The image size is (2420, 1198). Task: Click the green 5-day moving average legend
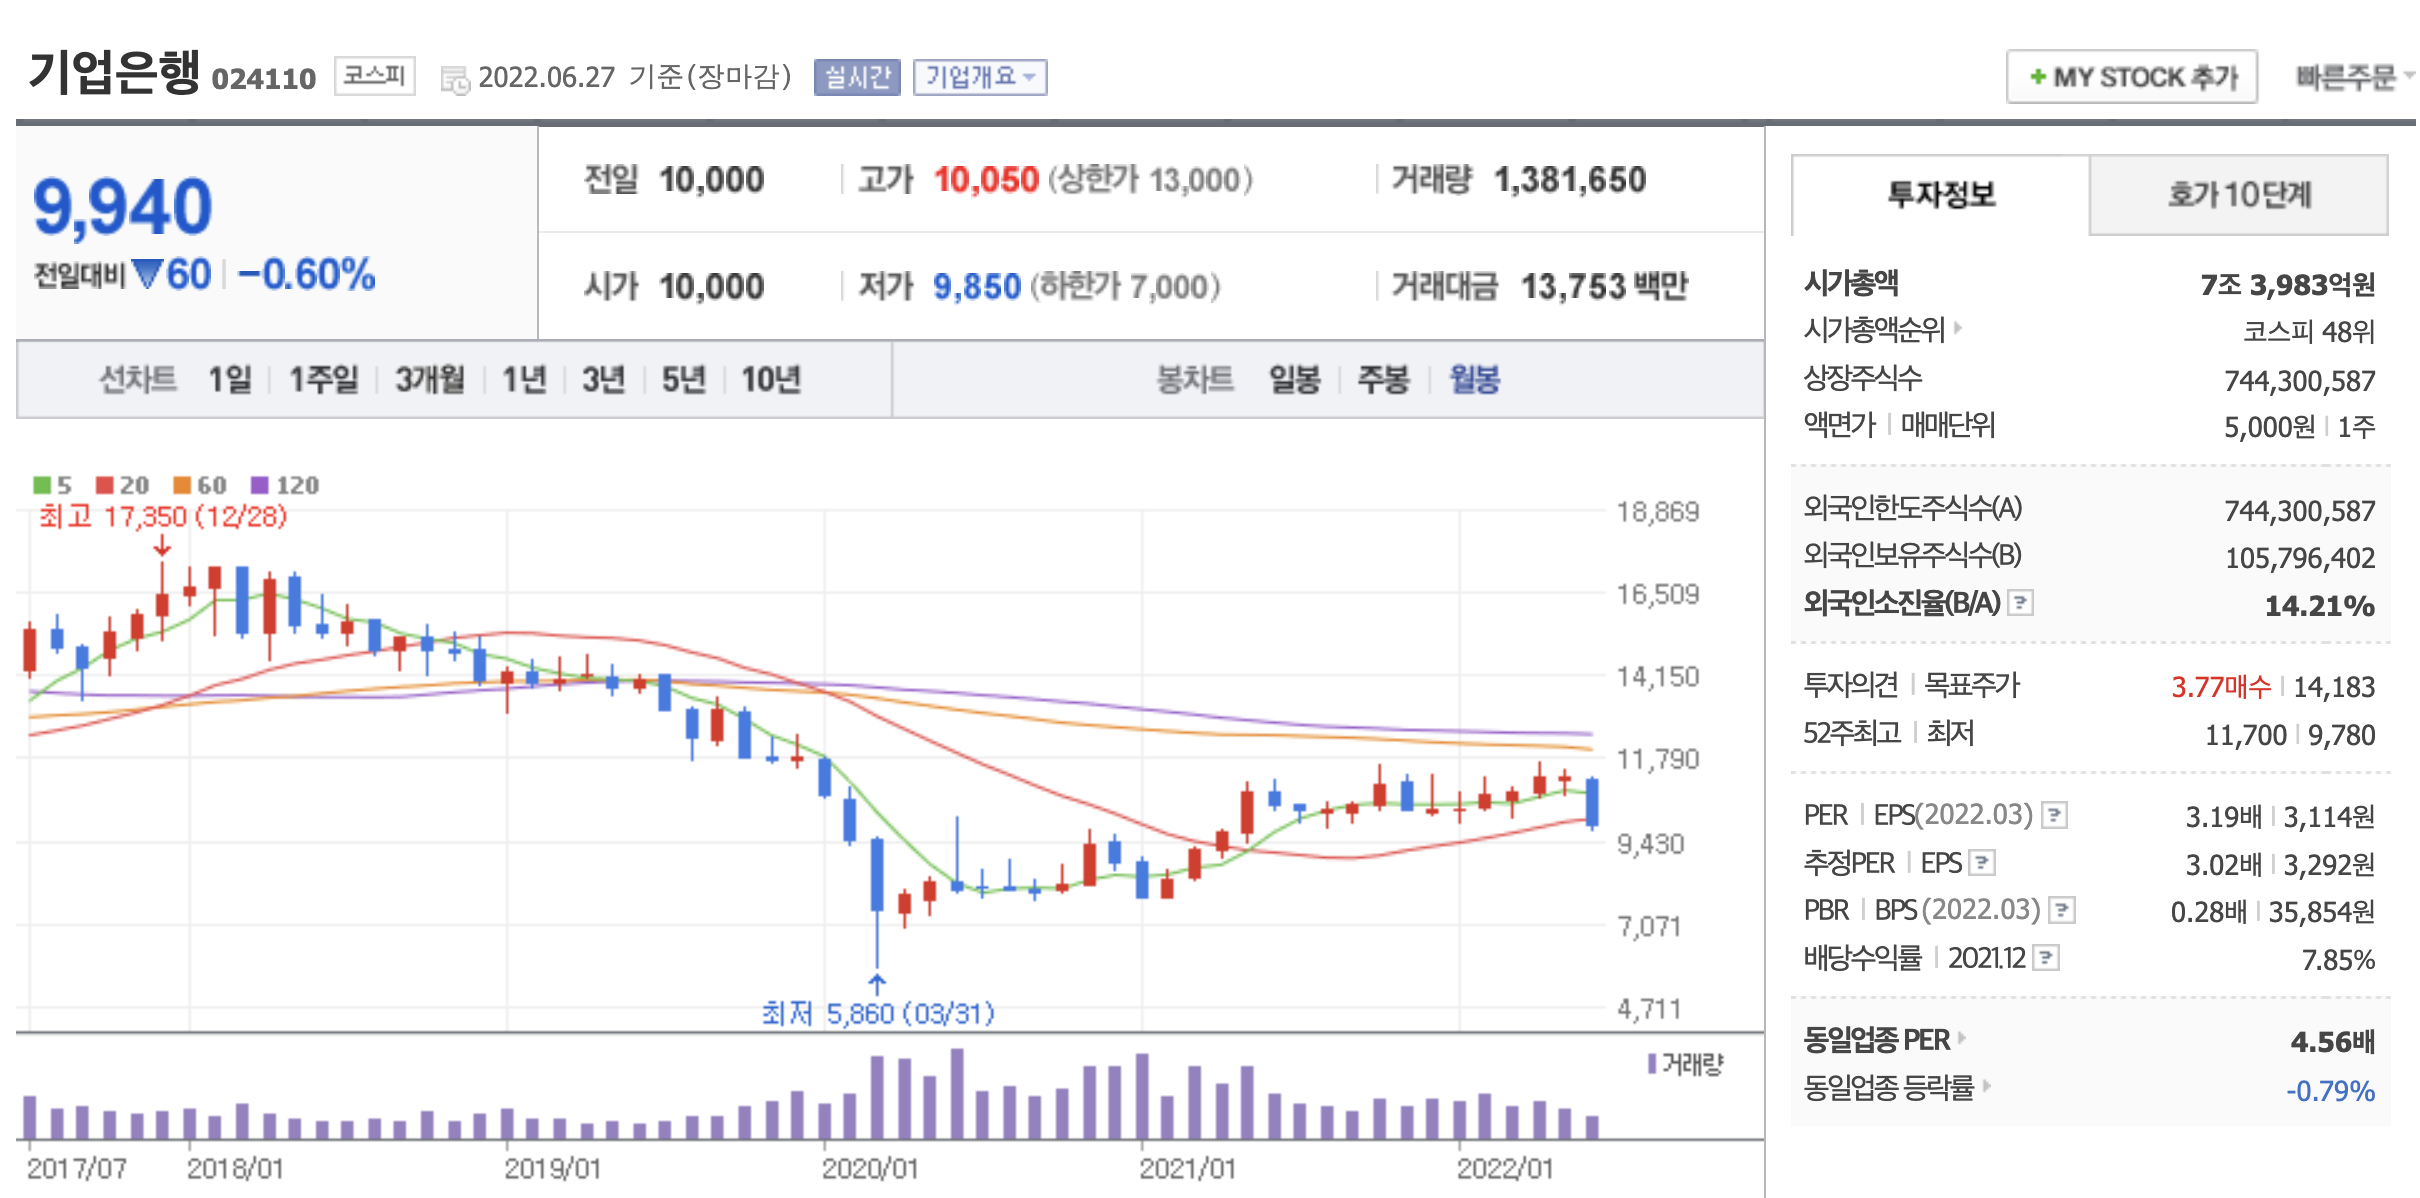(52, 485)
